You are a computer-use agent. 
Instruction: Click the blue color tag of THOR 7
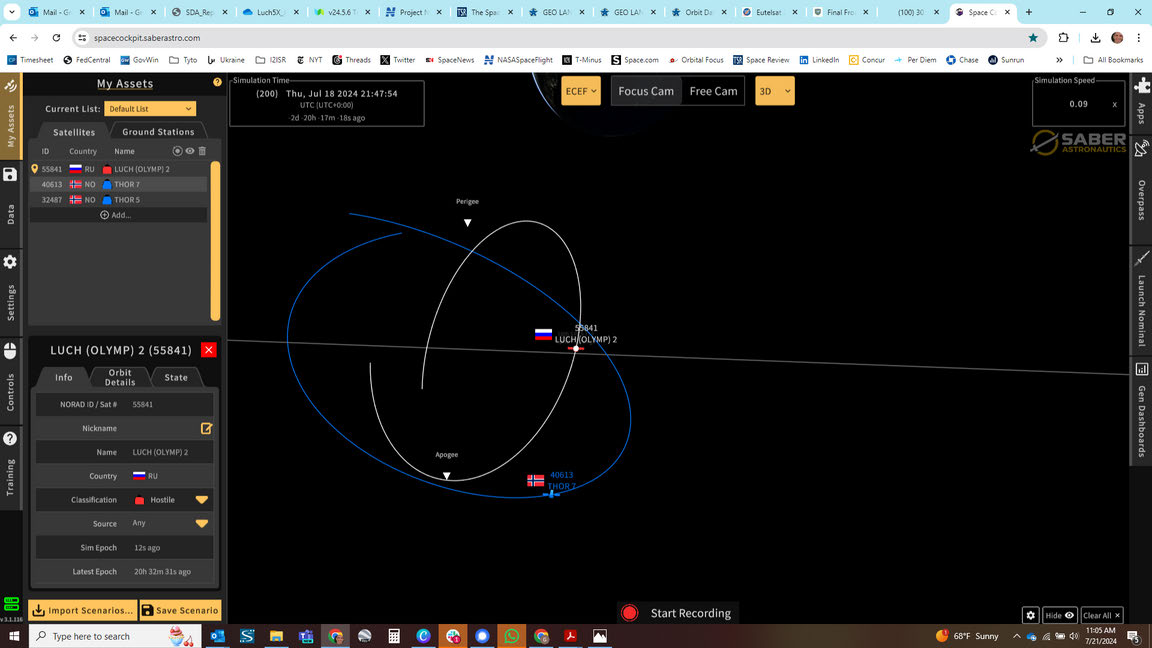coord(107,184)
